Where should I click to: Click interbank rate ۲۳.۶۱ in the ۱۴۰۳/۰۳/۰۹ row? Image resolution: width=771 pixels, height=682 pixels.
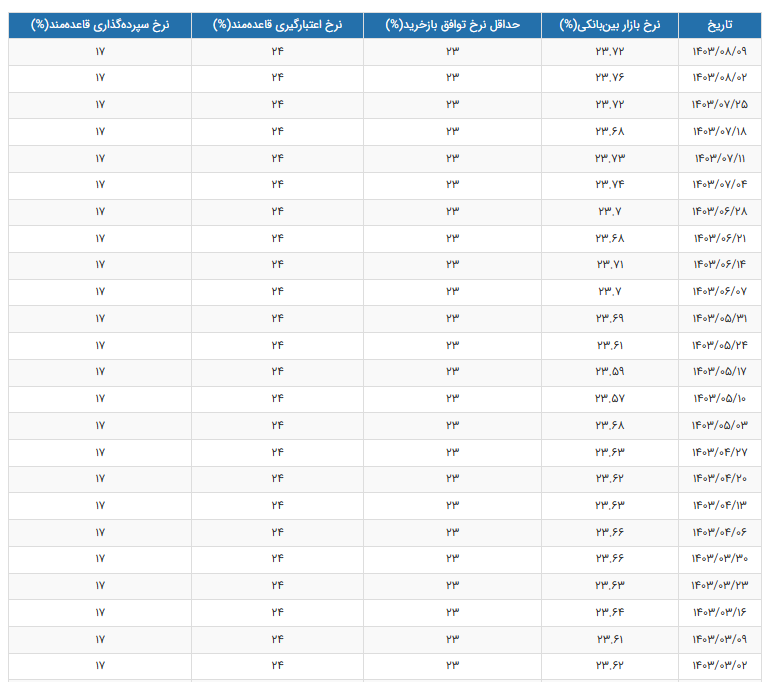point(610,639)
